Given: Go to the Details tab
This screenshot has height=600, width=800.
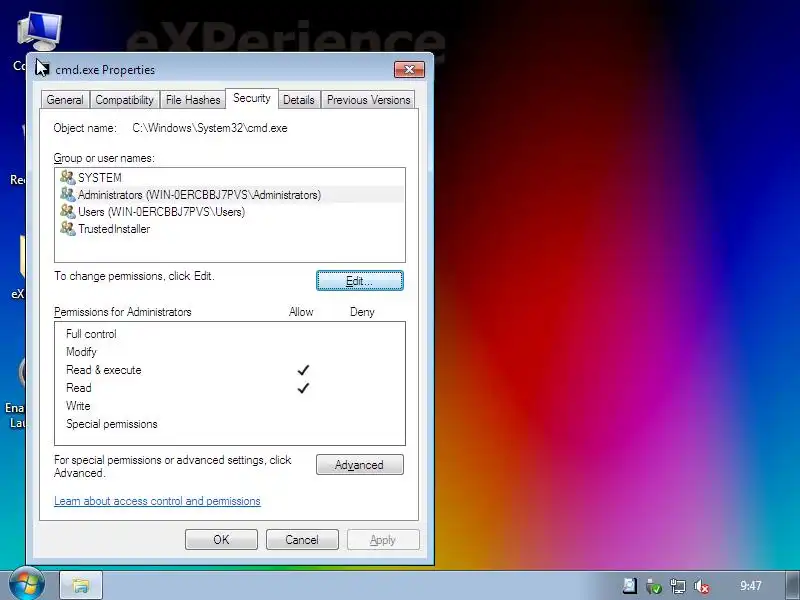Looking at the screenshot, I should pos(299,99).
